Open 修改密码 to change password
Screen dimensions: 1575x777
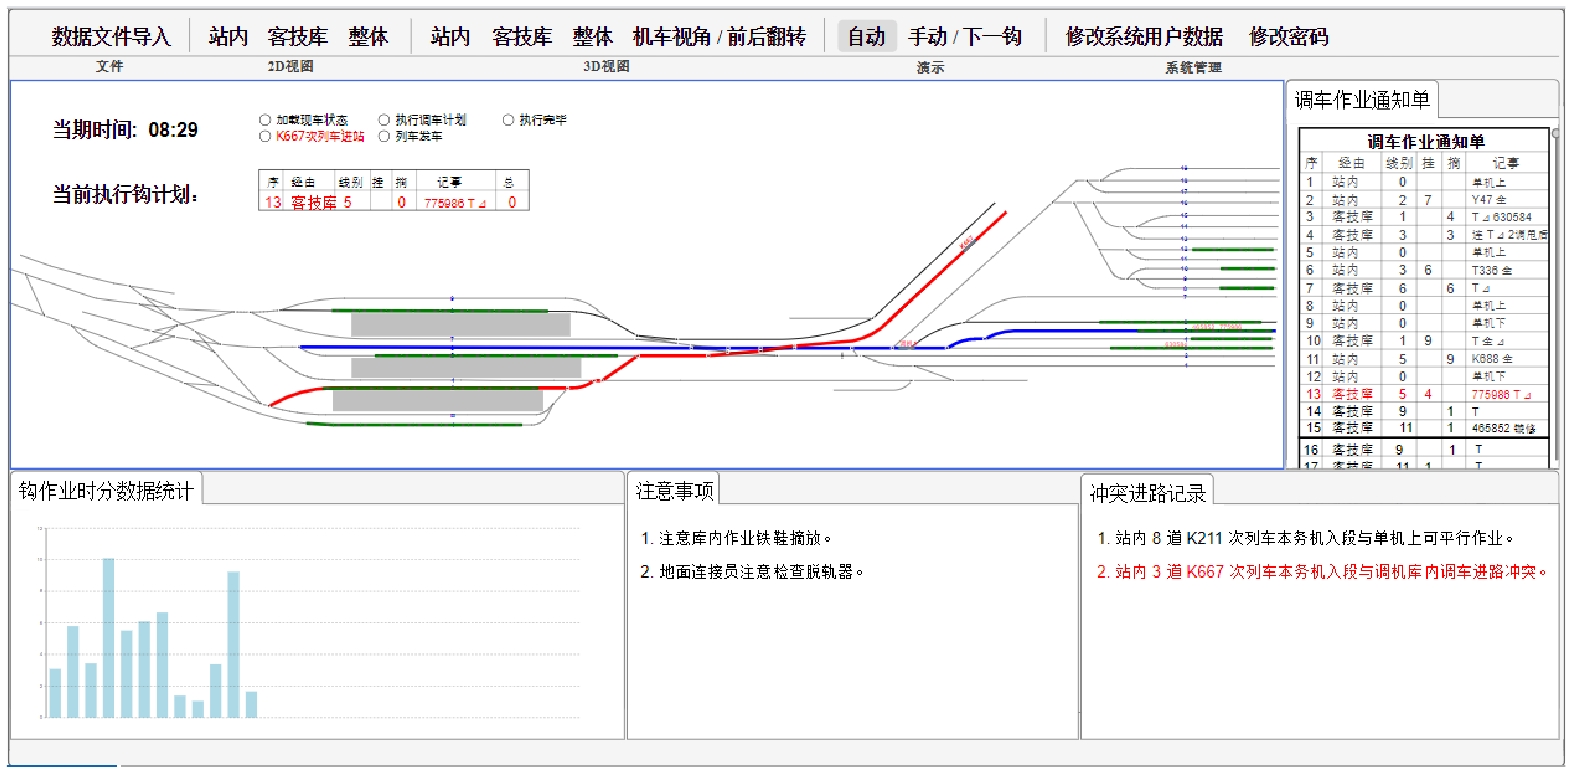[1288, 37]
